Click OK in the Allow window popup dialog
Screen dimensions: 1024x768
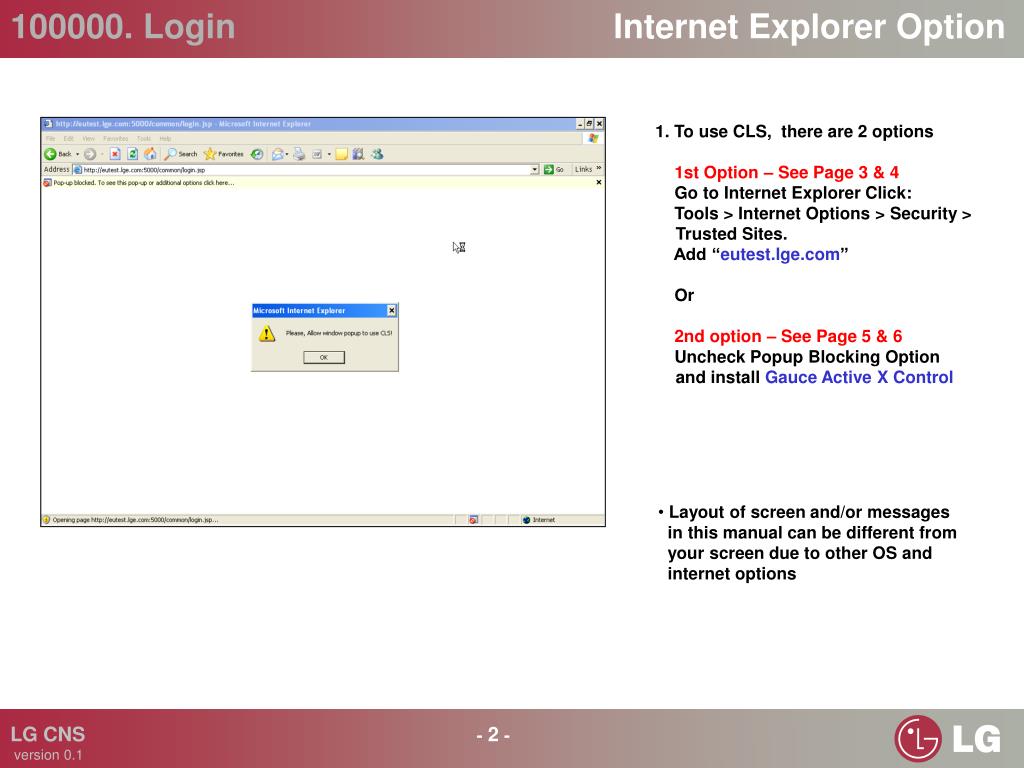click(x=324, y=357)
